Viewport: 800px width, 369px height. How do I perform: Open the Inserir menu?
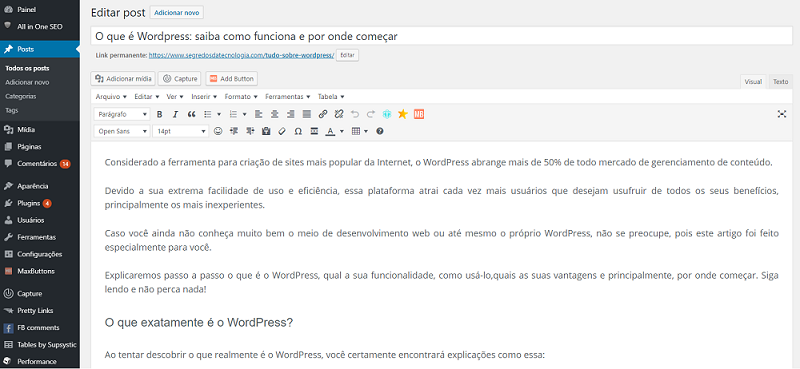click(204, 96)
